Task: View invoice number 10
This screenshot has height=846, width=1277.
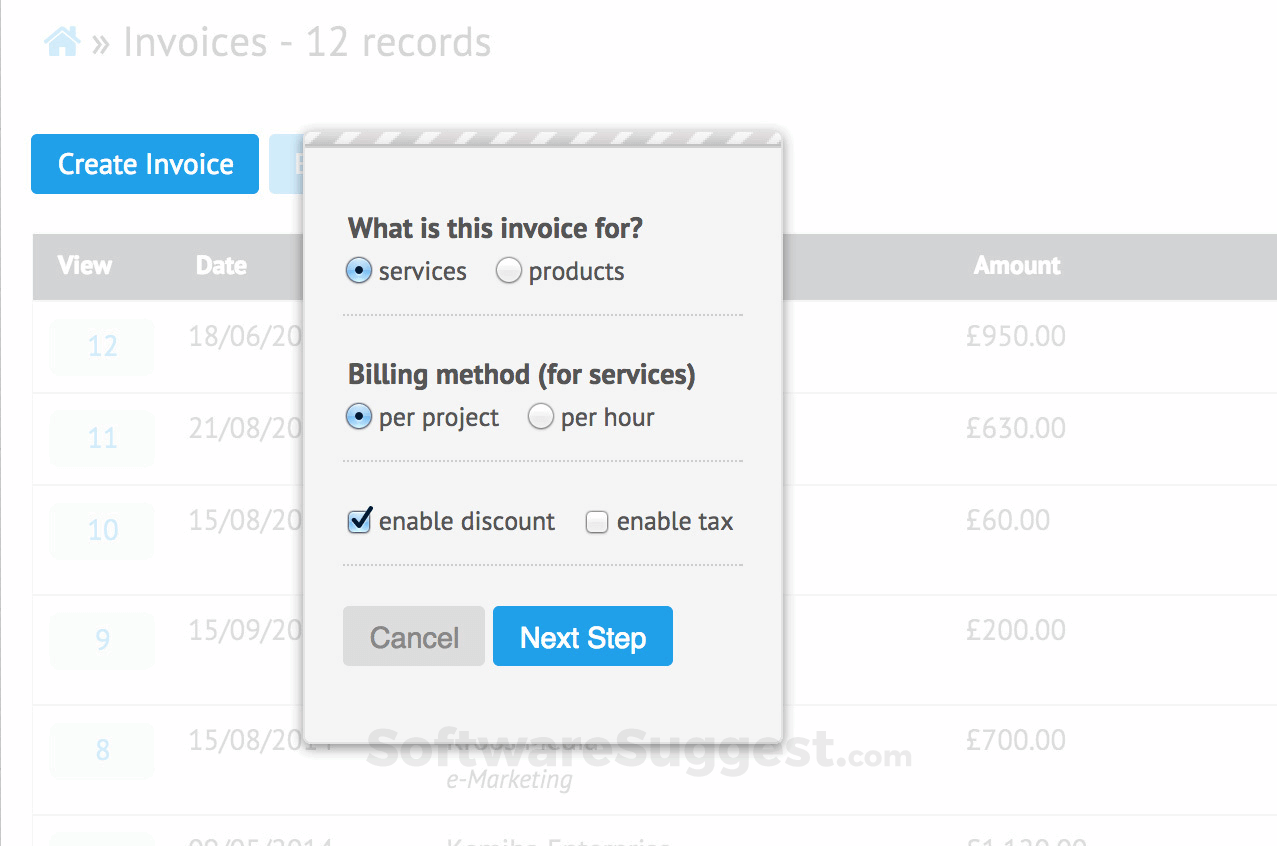Action: pos(103,530)
